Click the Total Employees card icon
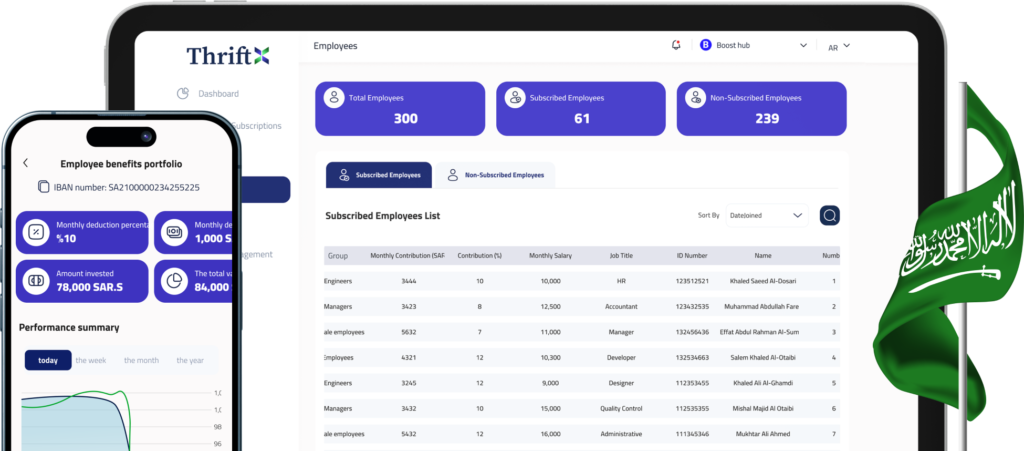Image resolution: width=1024 pixels, height=451 pixels. click(x=334, y=98)
